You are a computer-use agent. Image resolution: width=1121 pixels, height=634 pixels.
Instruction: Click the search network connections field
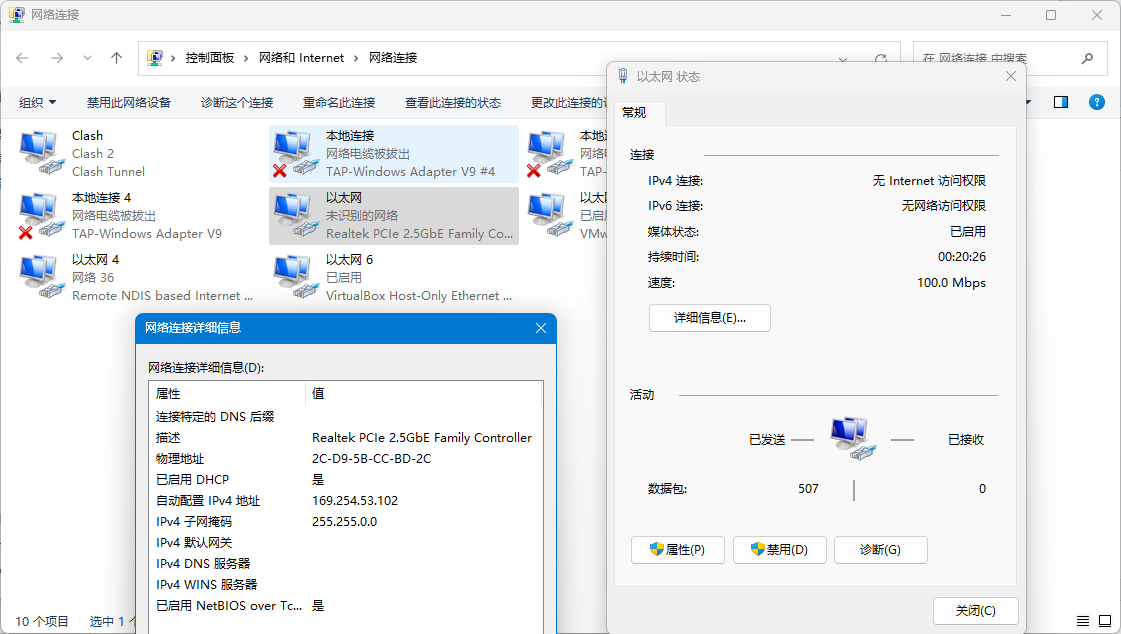pos(1000,58)
